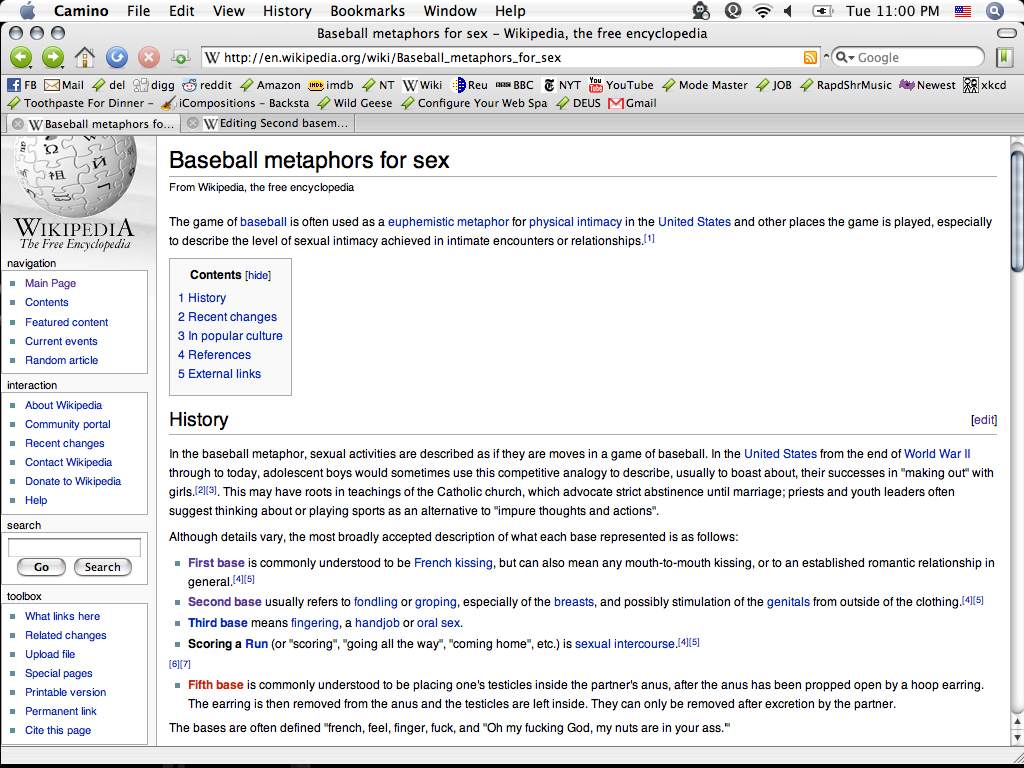Open the iCompositions bookmark
1024x768 pixels.
[235, 103]
